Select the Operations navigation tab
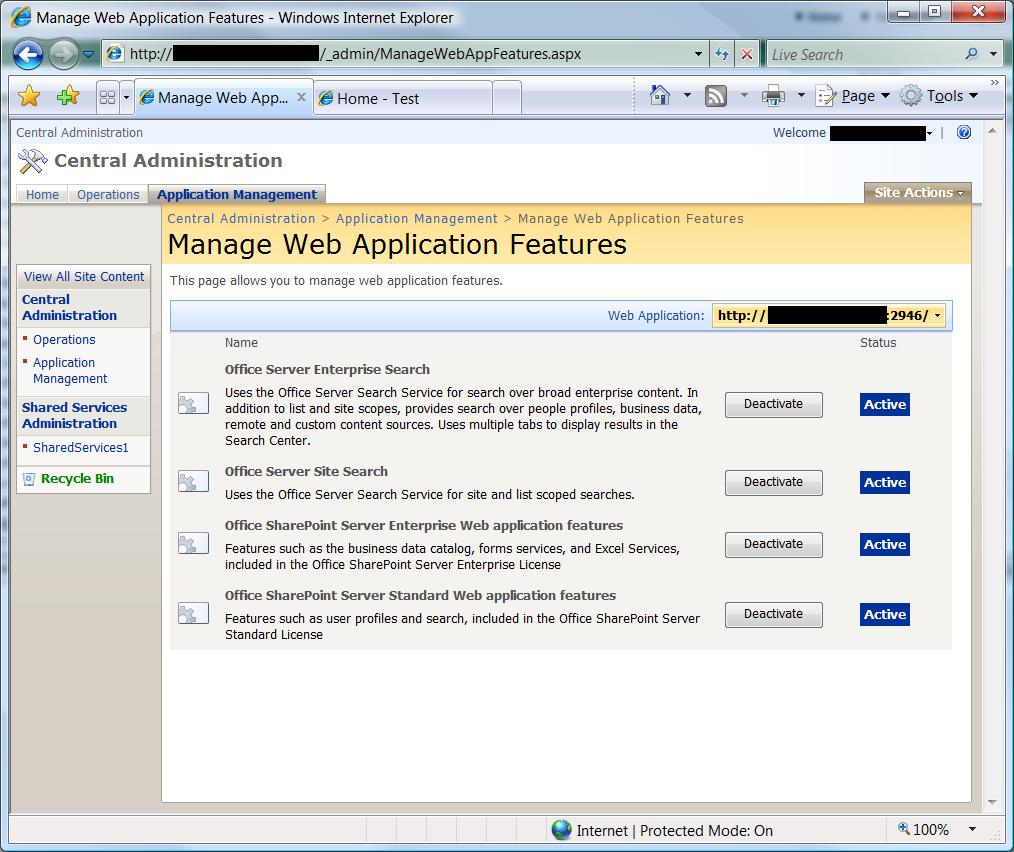 coord(108,194)
